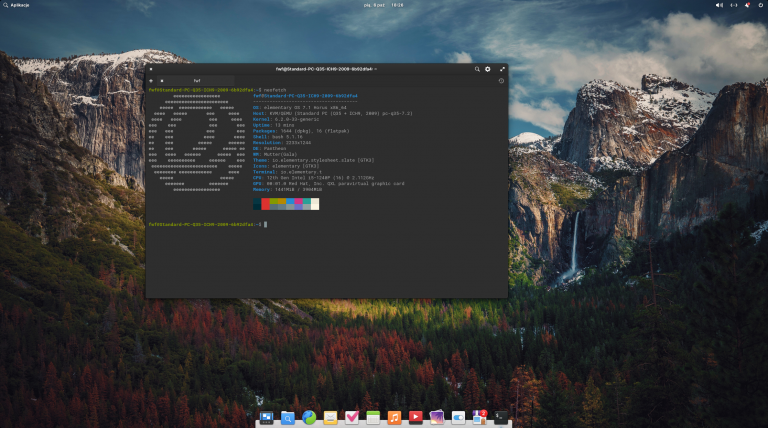Open the web browser globe icon
Image resolution: width=768 pixels, height=428 pixels.
(309, 417)
